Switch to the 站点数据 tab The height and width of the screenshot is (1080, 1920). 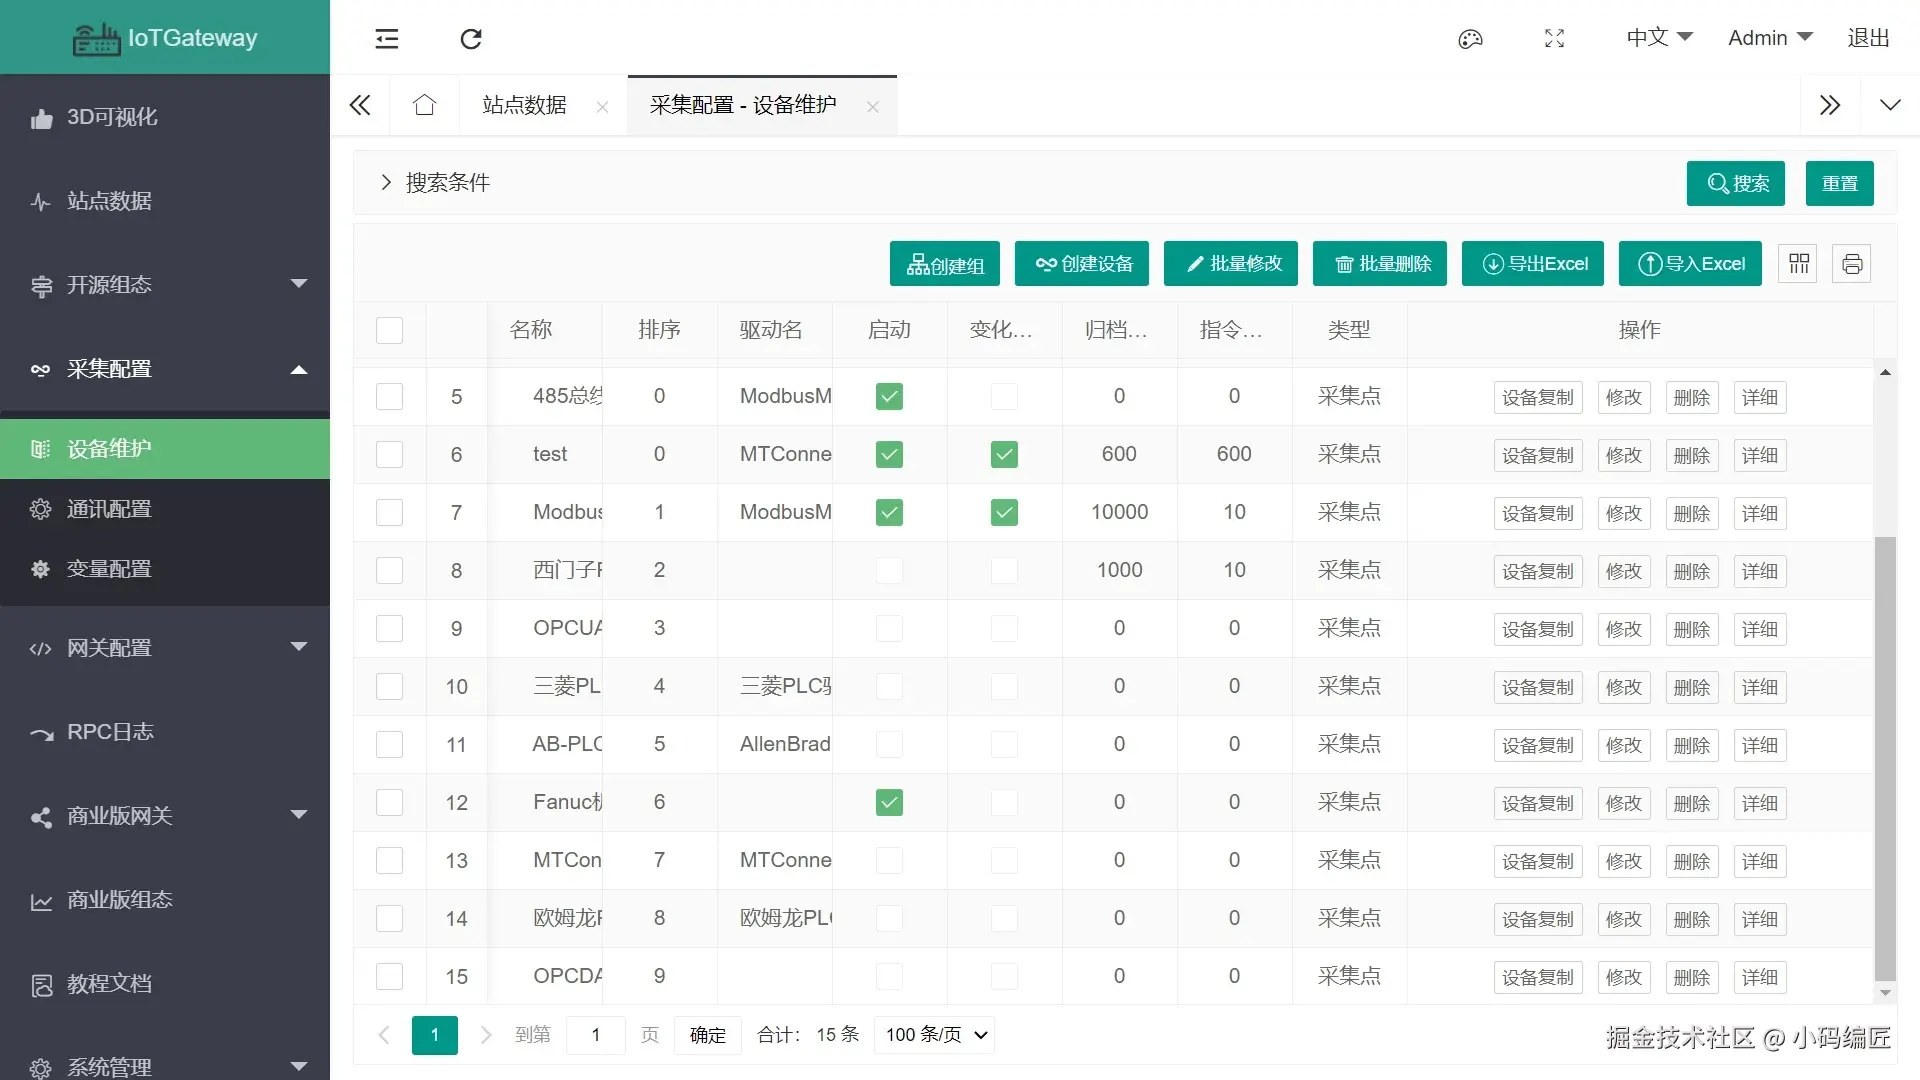[x=524, y=105]
